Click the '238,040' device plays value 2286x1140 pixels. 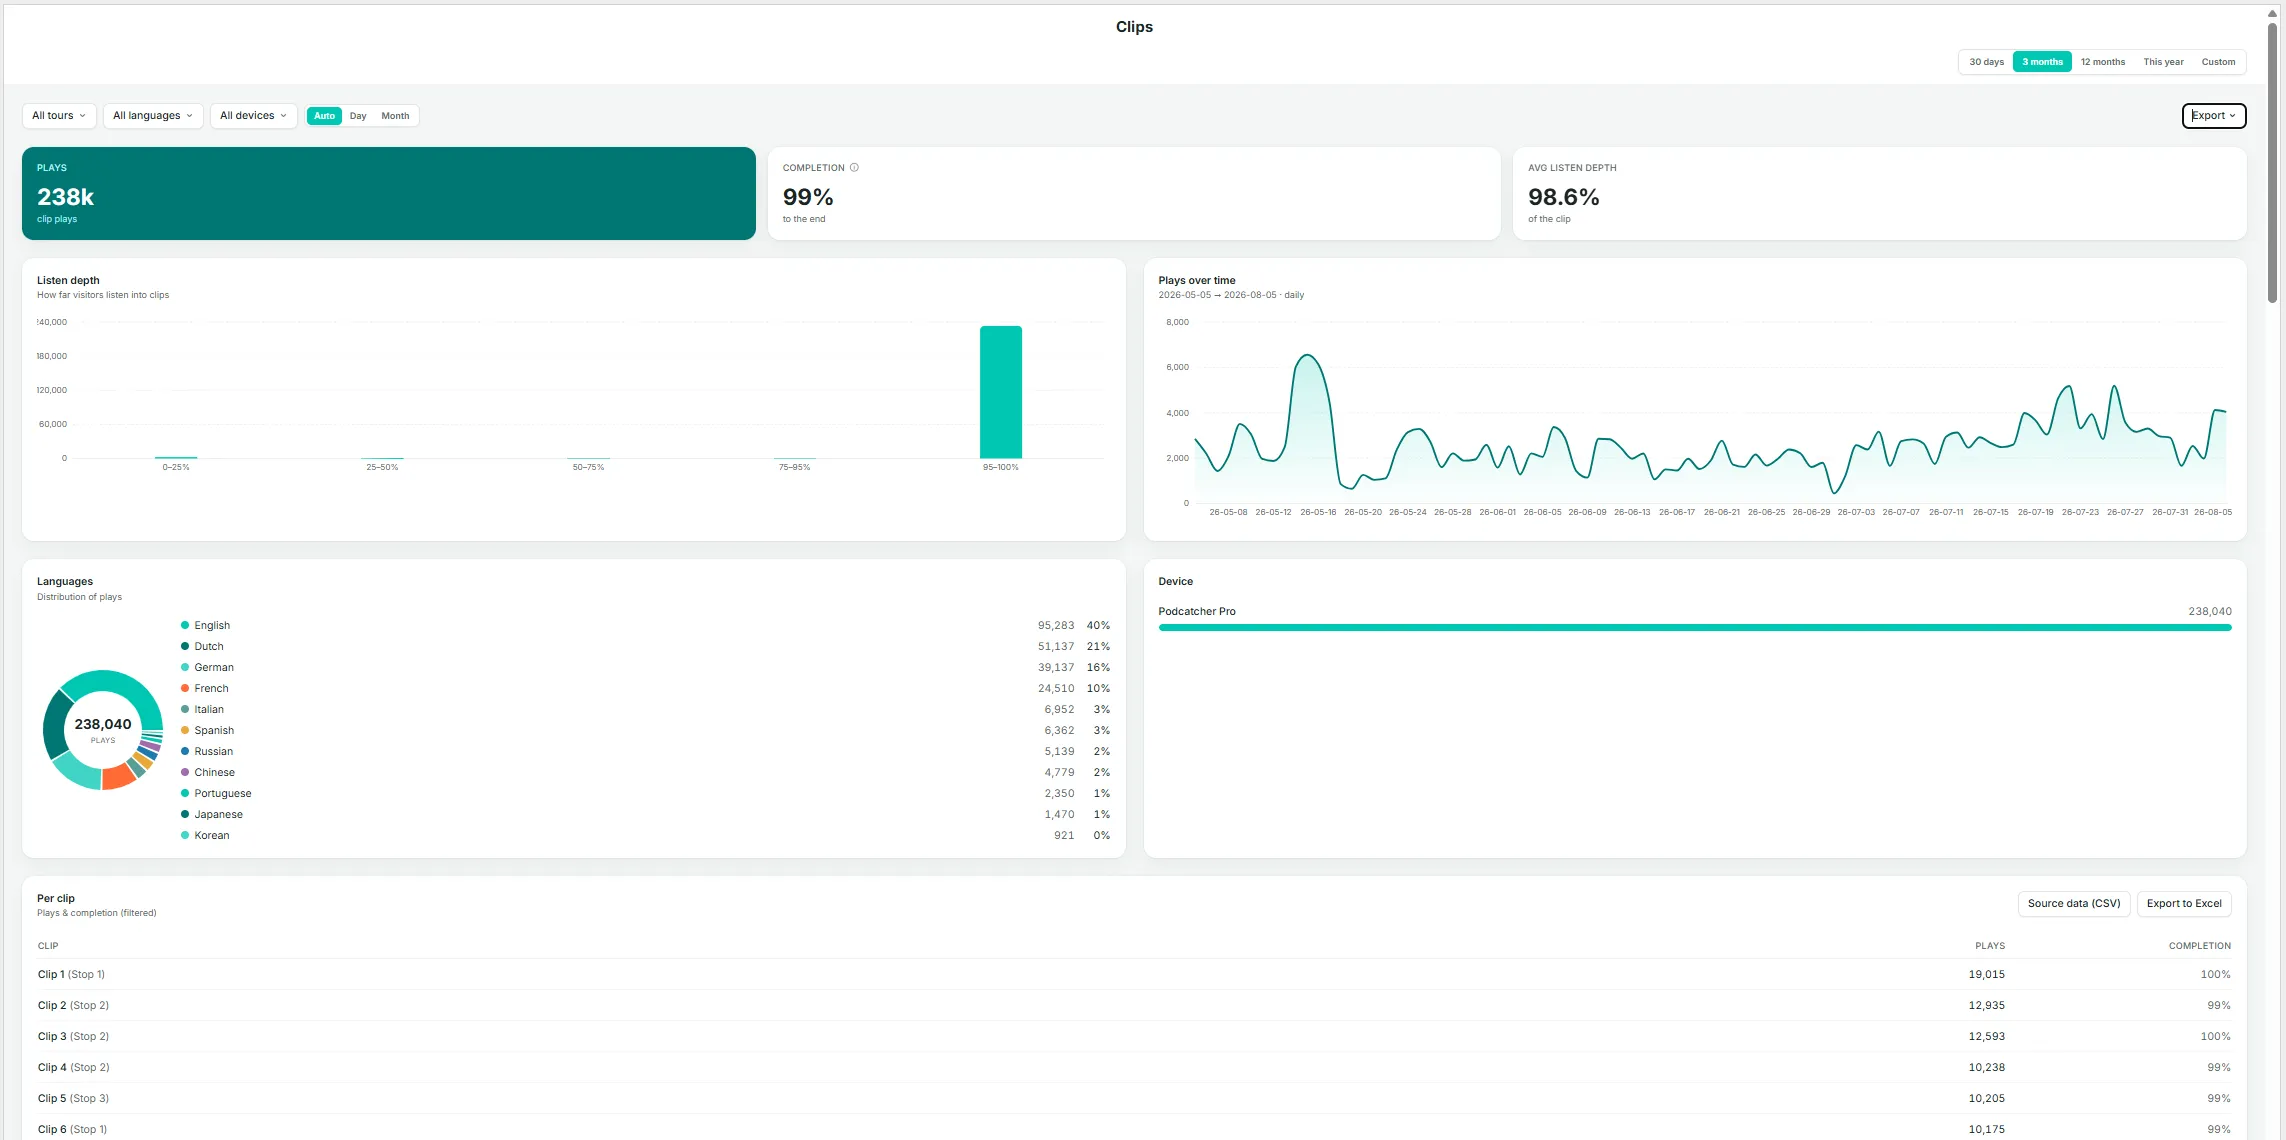2210,612
